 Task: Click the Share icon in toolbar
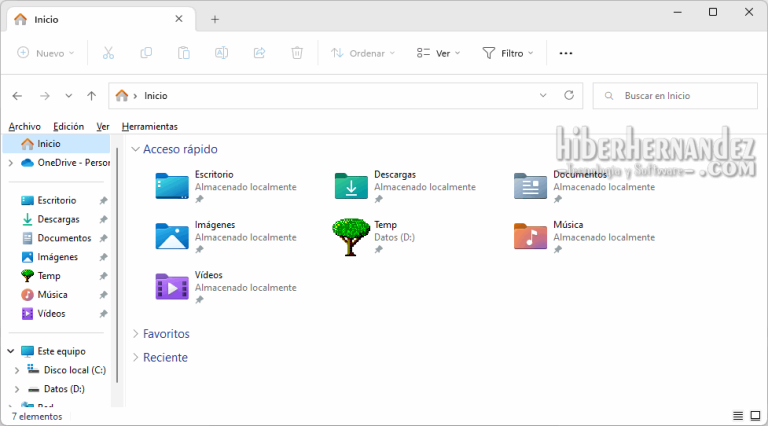pyautogui.click(x=259, y=53)
